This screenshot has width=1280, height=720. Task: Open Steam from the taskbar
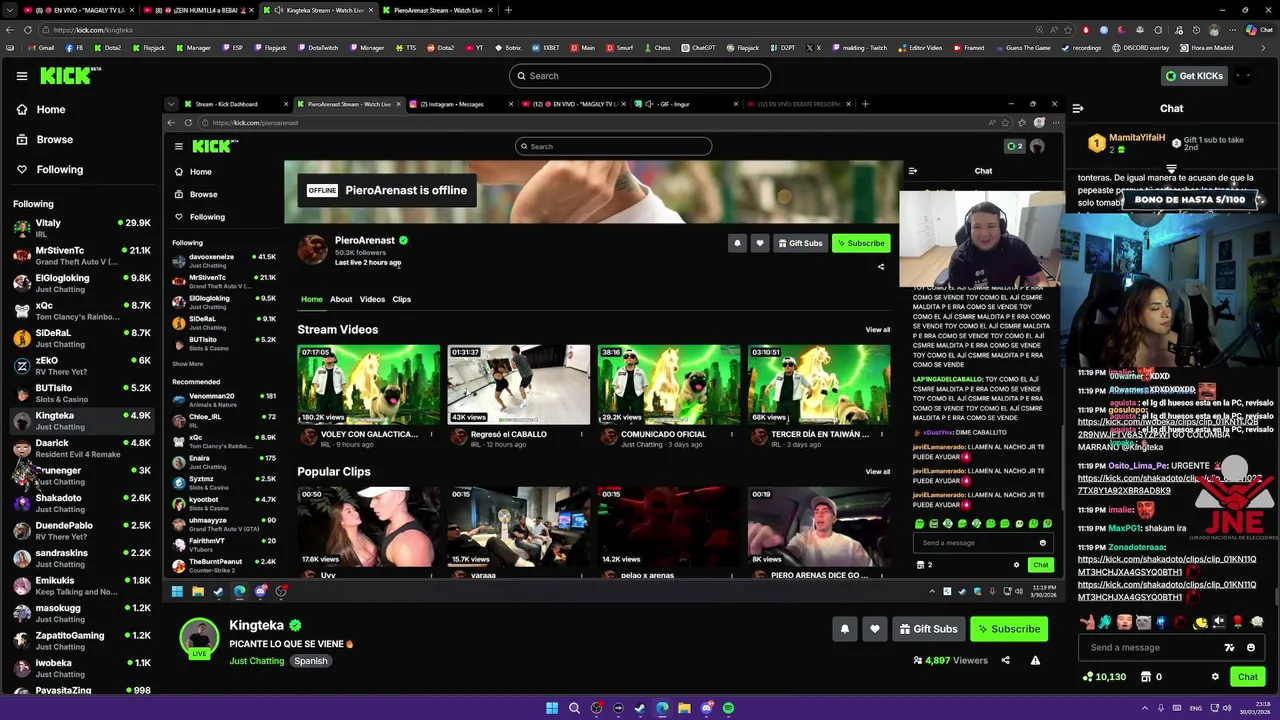tap(640, 708)
